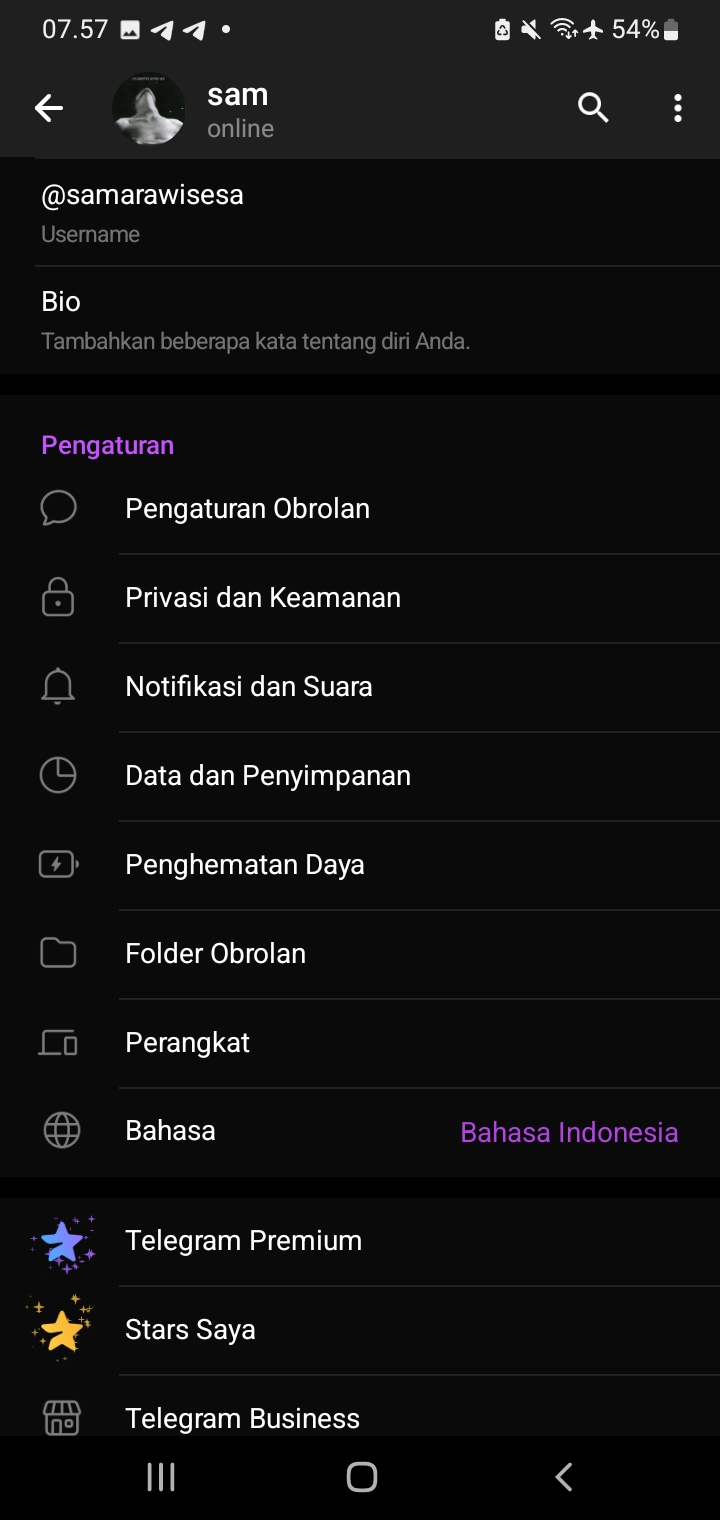Tap the chat bubble icon for Pengaturan Obrolan
The height and width of the screenshot is (1520, 720).
tap(58, 508)
